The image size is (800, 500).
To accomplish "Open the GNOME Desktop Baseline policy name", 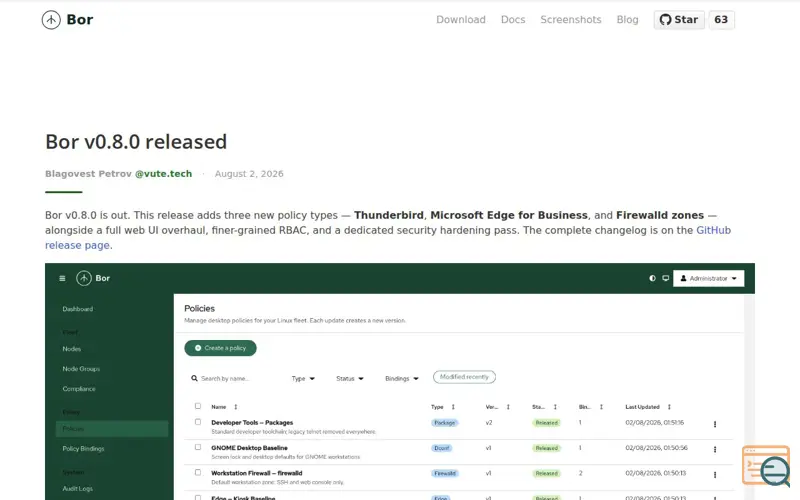I will (249, 448).
